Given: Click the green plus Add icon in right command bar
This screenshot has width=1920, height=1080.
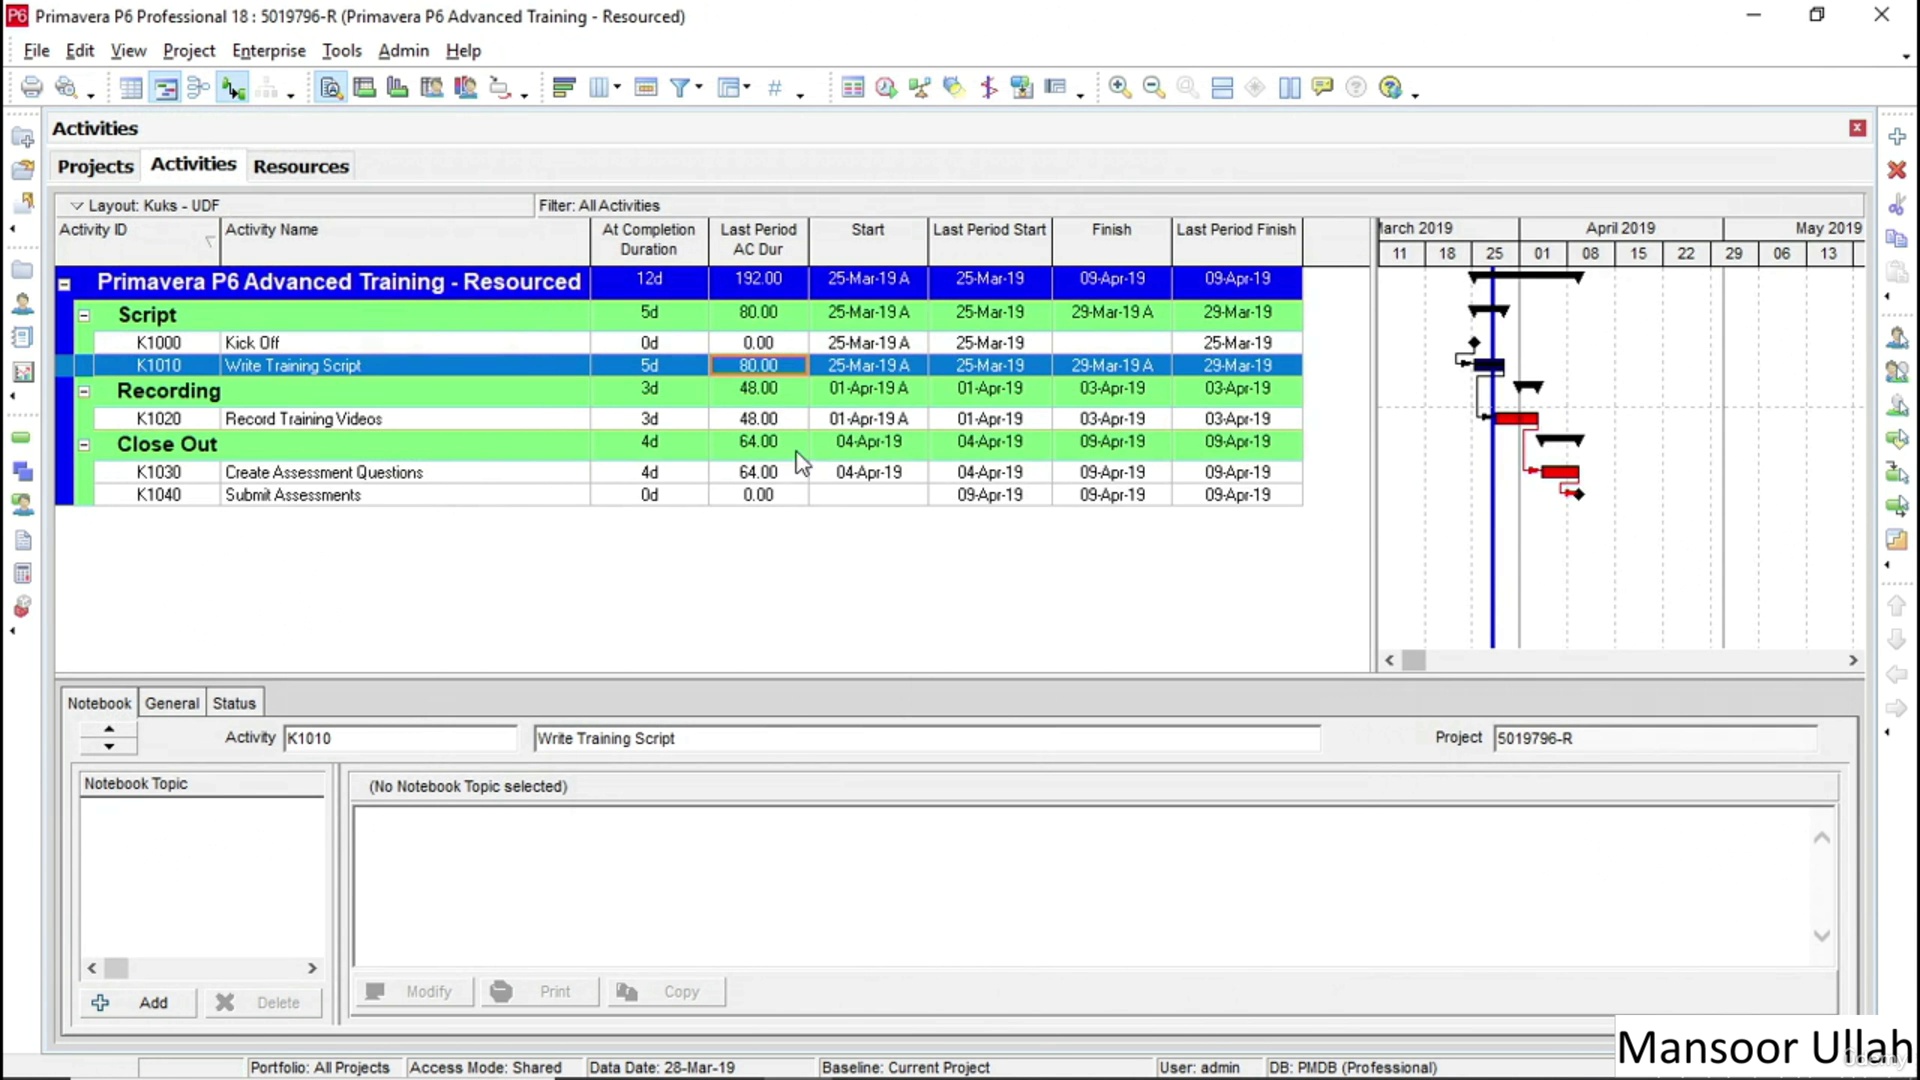Looking at the screenshot, I should click(1897, 137).
